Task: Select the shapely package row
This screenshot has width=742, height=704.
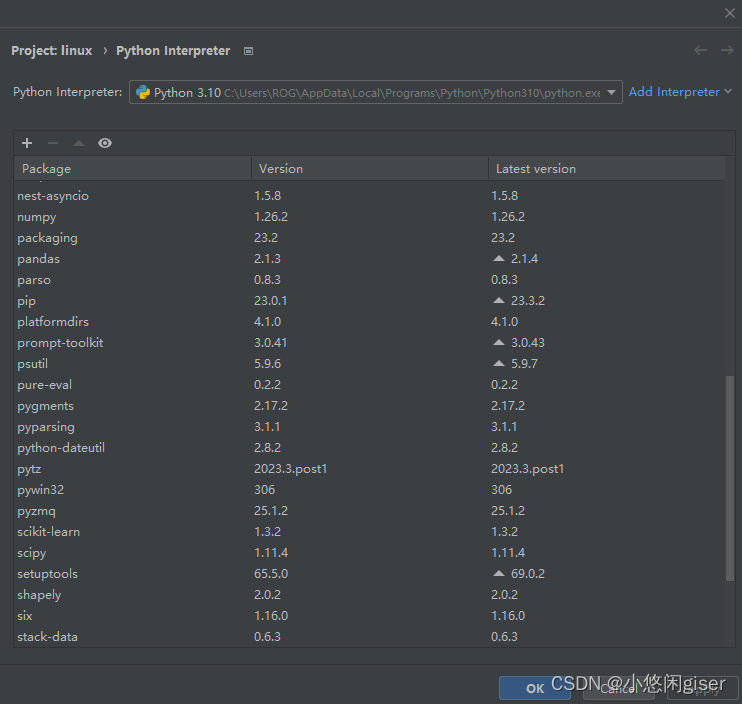Action: 369,595
